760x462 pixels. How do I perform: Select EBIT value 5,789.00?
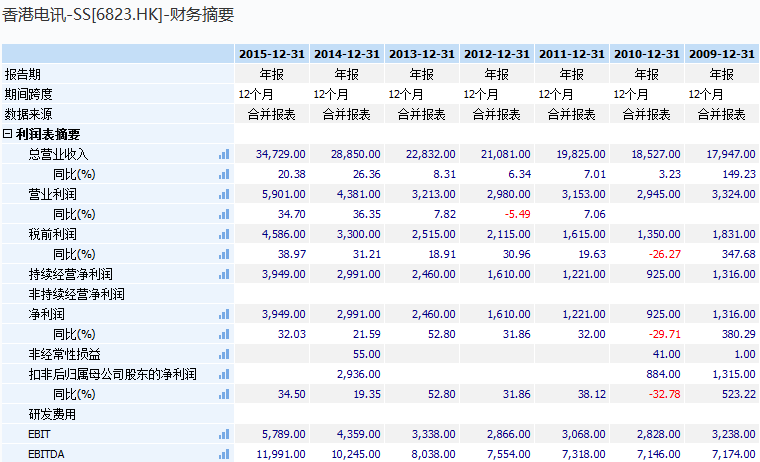pyautogui.click(x=284, y=434)
